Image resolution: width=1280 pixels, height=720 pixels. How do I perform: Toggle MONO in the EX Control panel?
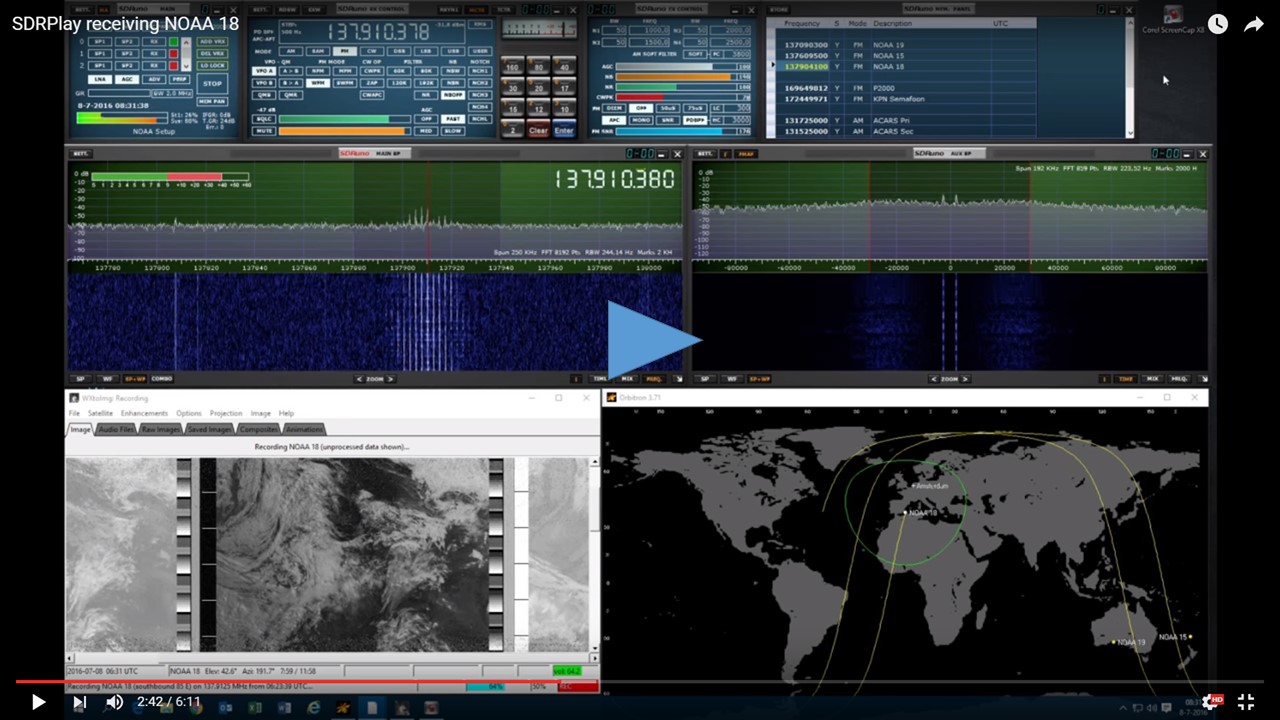(x=639, y=120)
